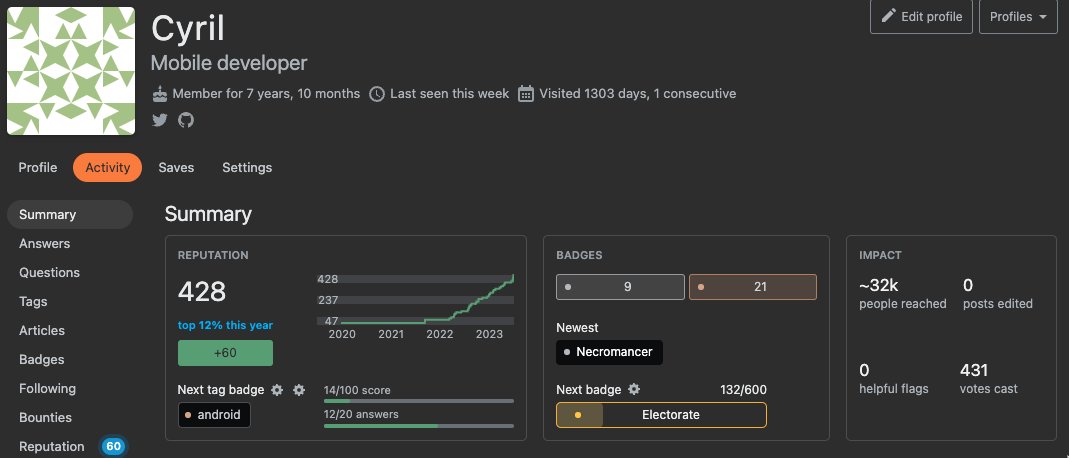Click the Electorate badge progress bar

tap(661, 415)
